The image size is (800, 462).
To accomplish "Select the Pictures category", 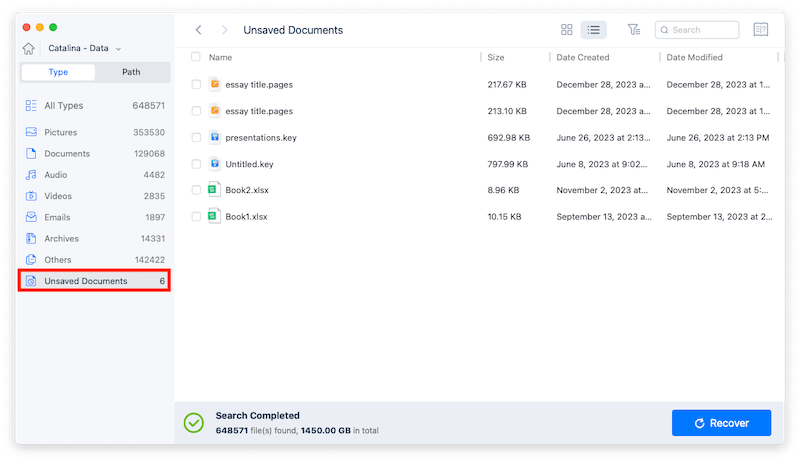I will point(94,132).
